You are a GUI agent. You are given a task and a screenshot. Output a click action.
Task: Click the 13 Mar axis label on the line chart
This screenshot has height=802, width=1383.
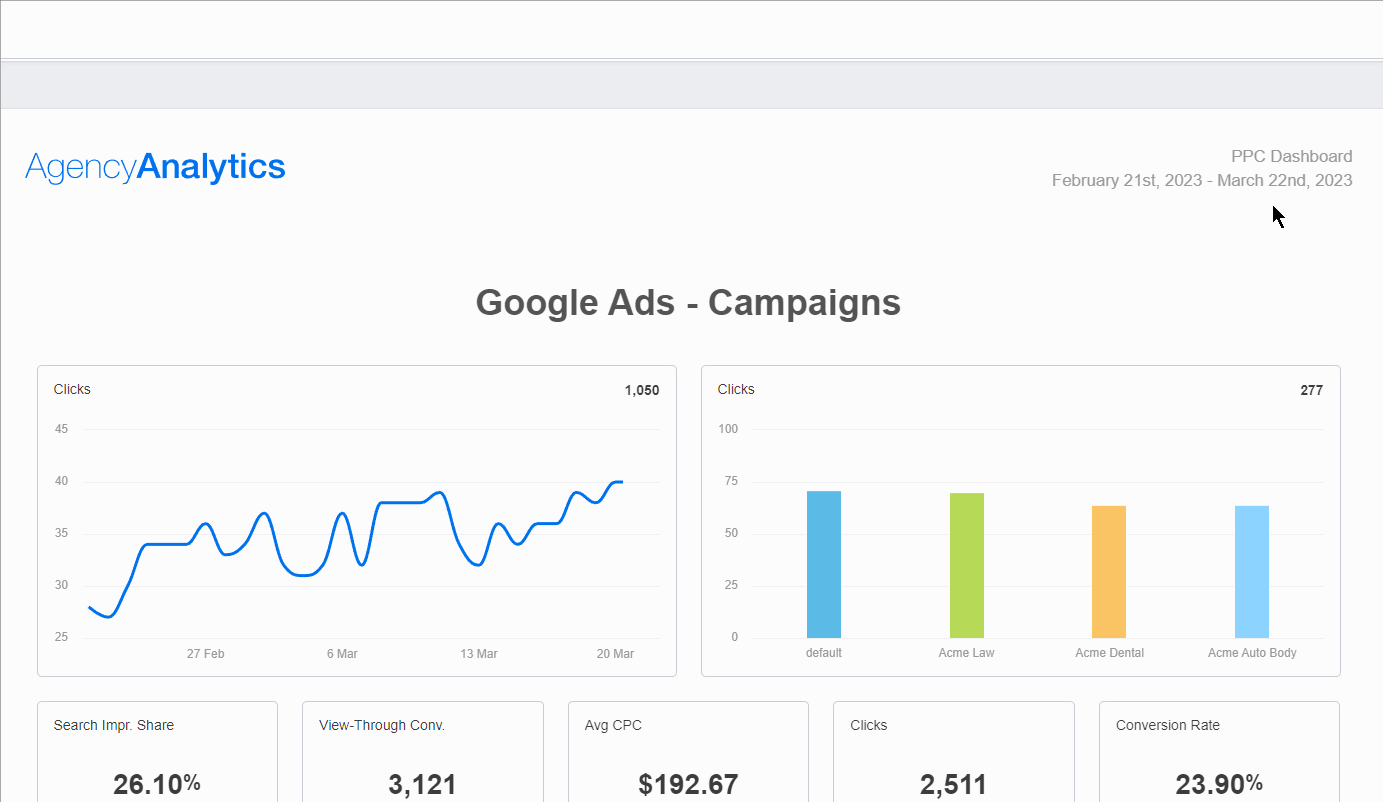479,653
